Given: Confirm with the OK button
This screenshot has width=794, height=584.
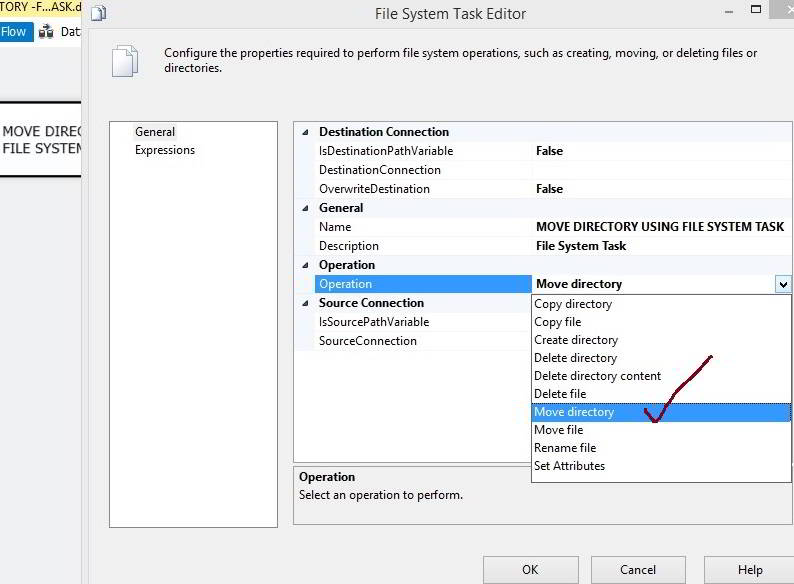Looking at the screenshot, I should pos(530,570).
